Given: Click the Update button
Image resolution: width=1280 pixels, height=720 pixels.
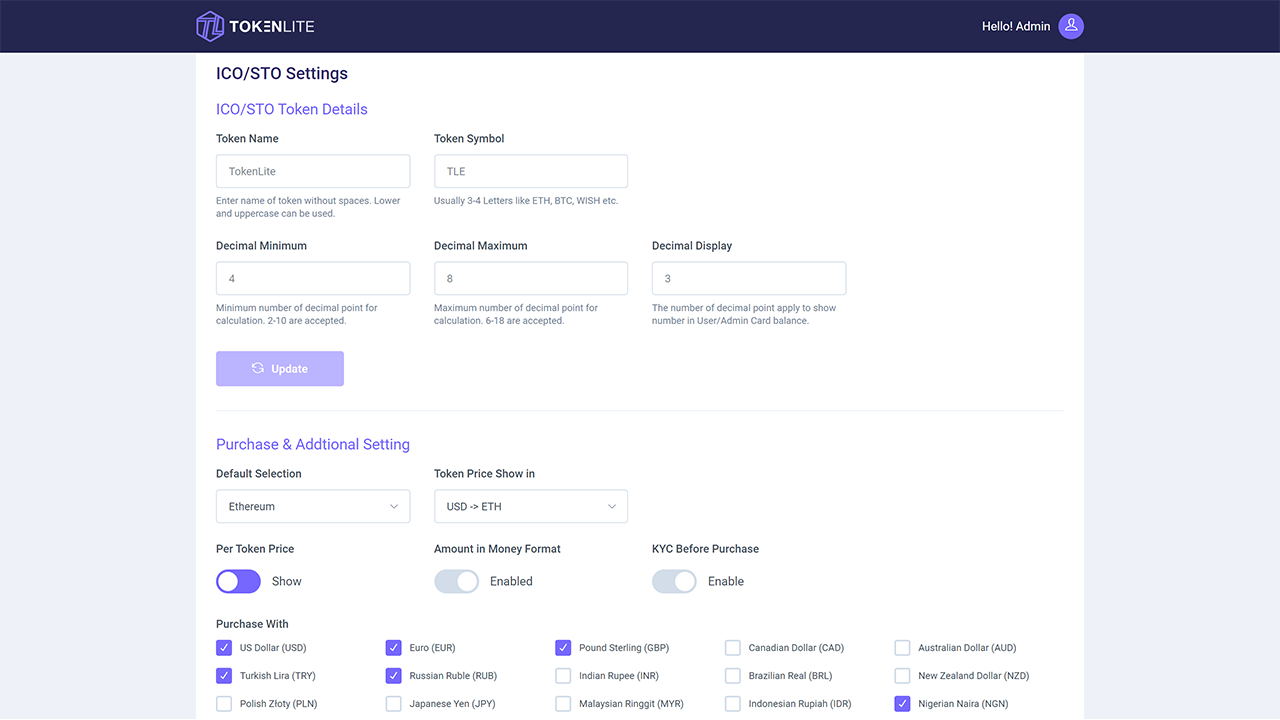Looking at the screenshot, I should point(280,368).
